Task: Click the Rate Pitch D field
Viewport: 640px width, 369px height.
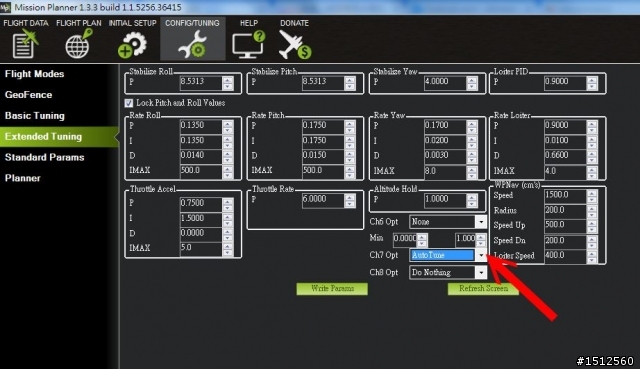Action: click(323, 156)
